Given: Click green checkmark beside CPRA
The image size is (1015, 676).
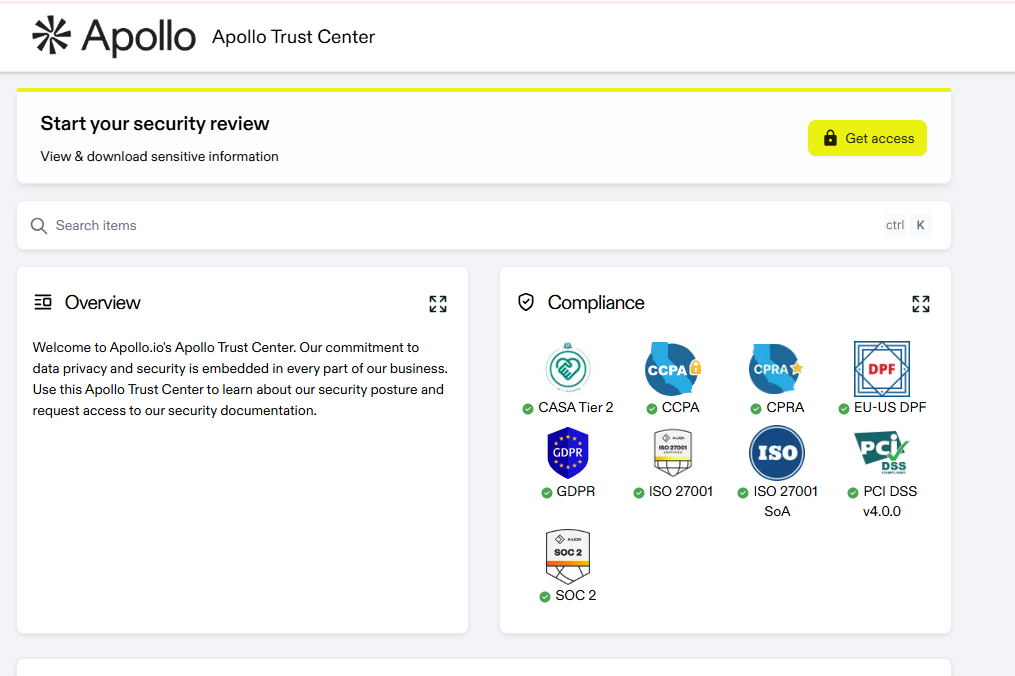Looking at the screenshot, I should (x=755, y=409).
